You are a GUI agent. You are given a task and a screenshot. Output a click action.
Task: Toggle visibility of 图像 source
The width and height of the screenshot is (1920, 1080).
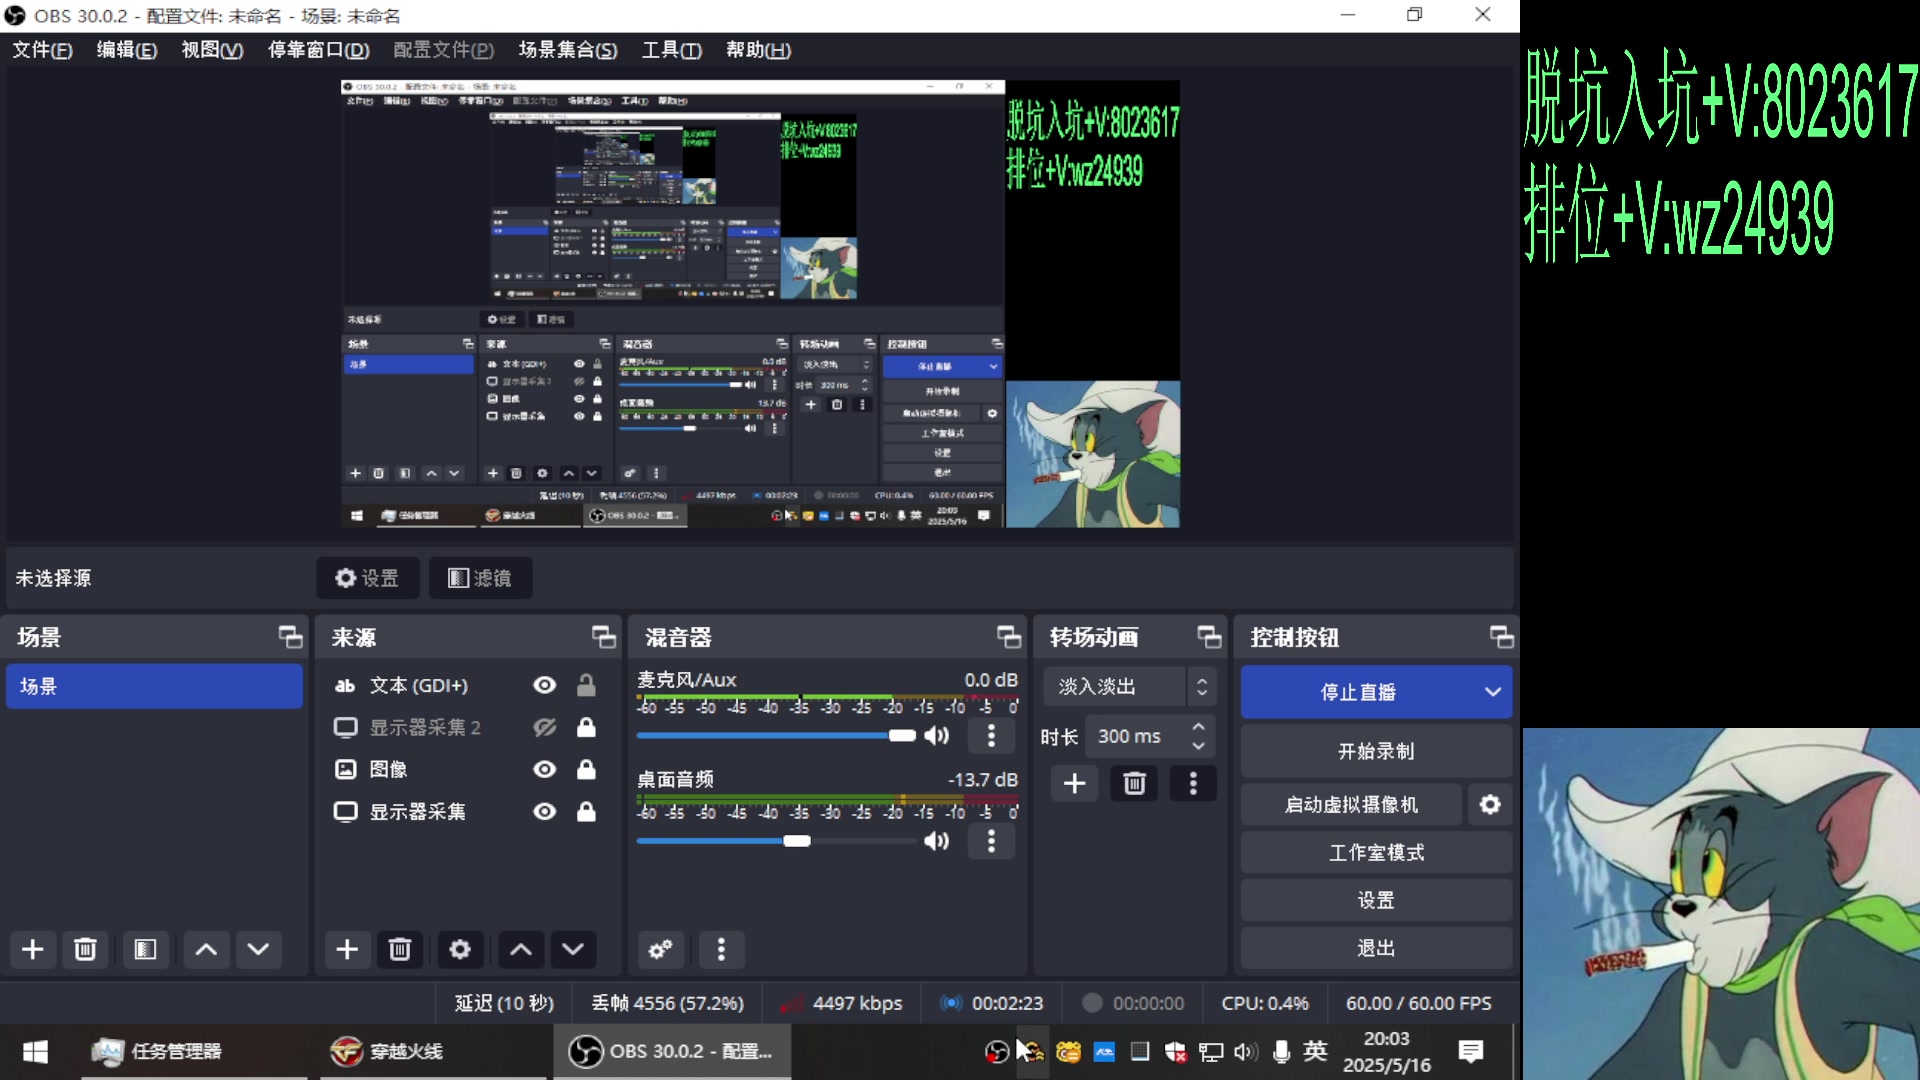click(544, 769)
